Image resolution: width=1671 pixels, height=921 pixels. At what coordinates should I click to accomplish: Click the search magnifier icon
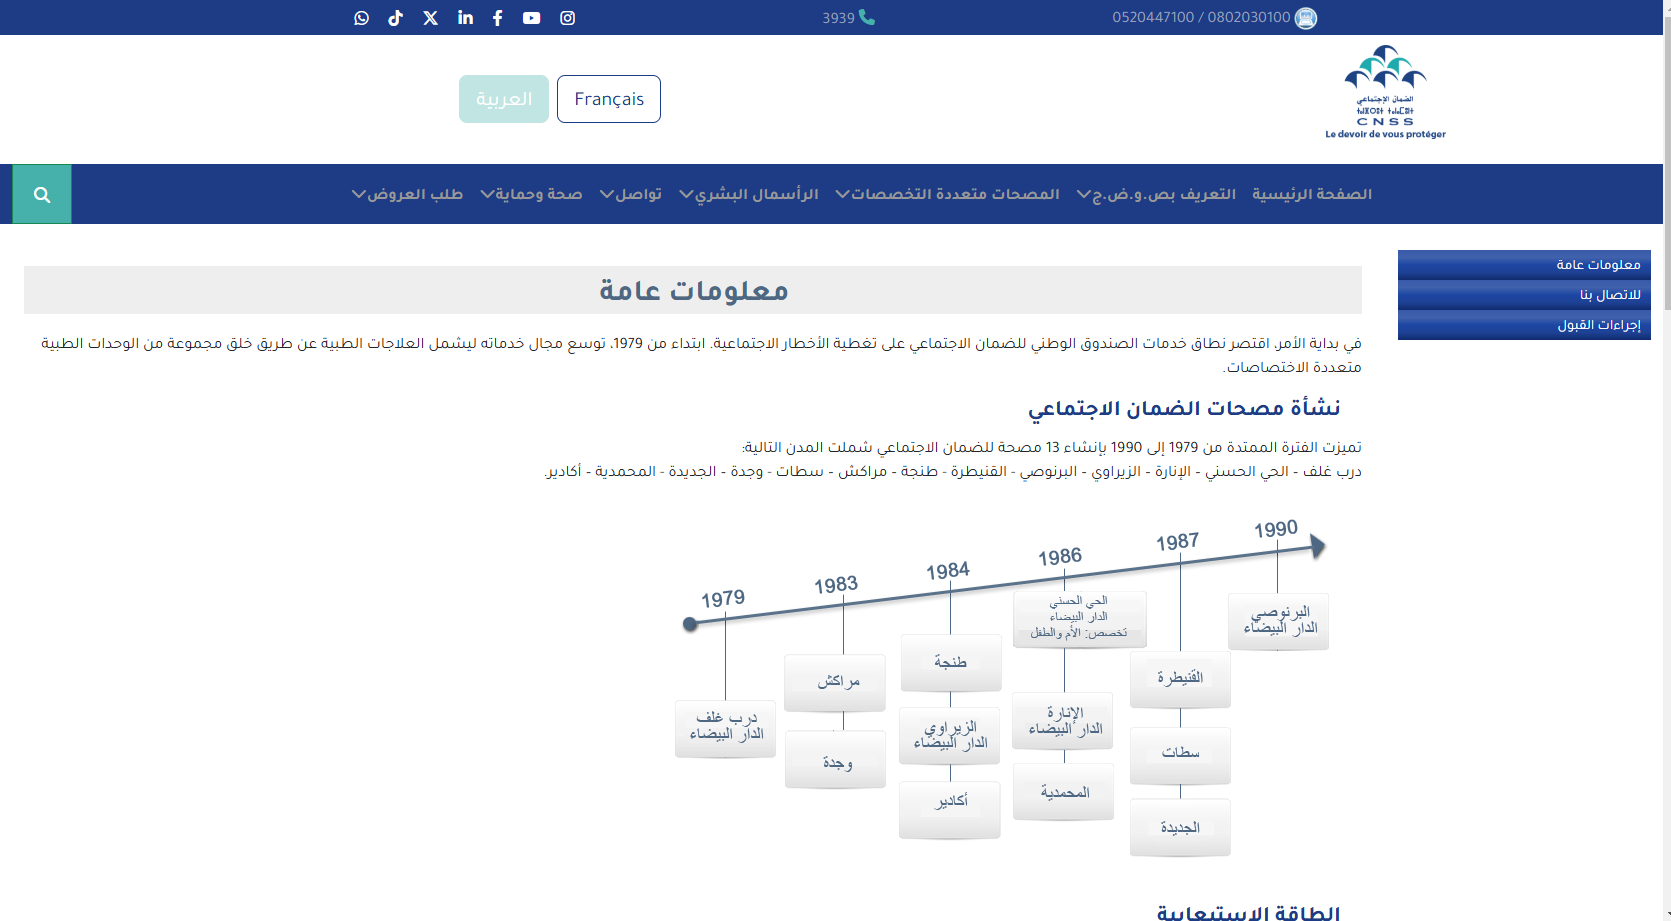pos(42,194)
